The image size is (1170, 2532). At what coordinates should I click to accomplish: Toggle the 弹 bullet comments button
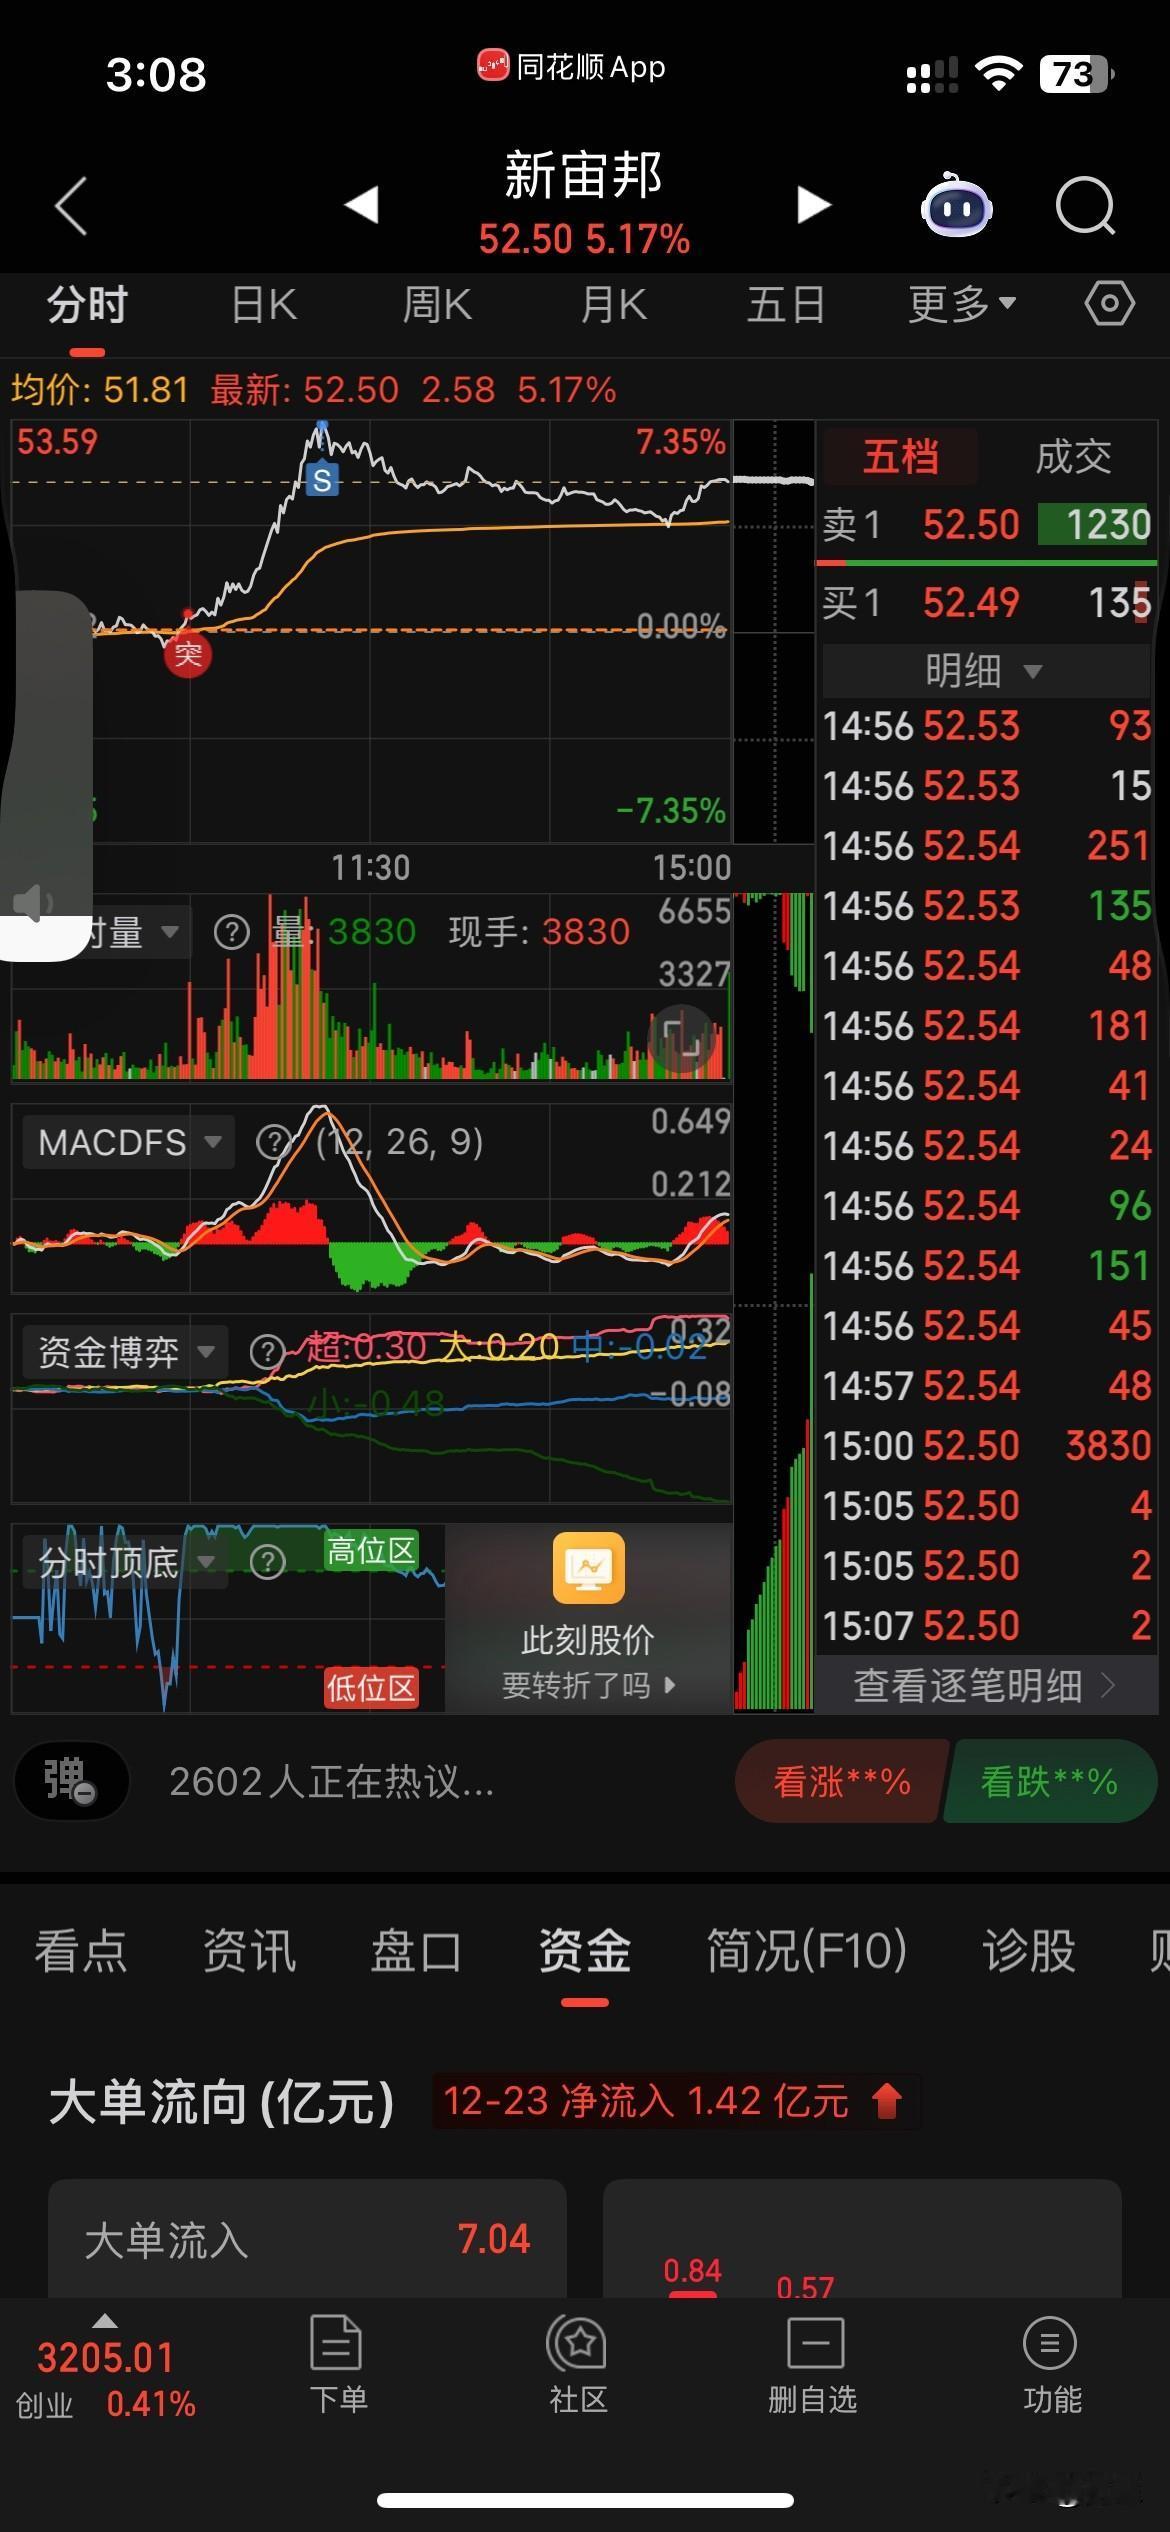tap(71, 1781)
